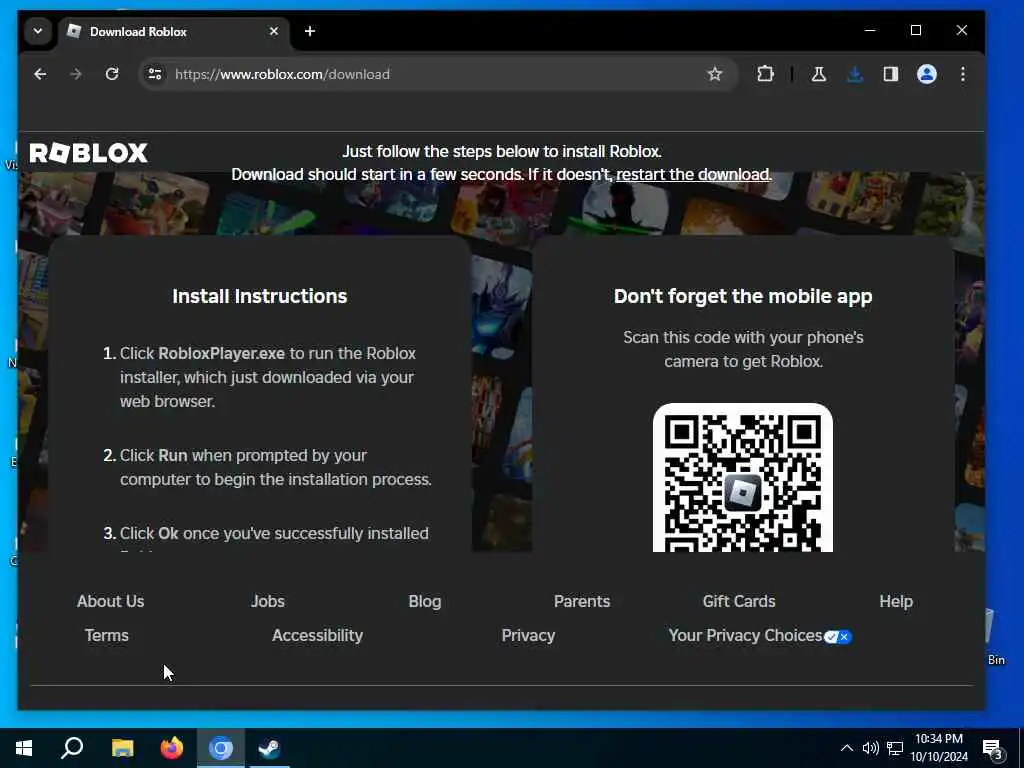Click the Chrome taskbar icon

(x=221, y=748)
